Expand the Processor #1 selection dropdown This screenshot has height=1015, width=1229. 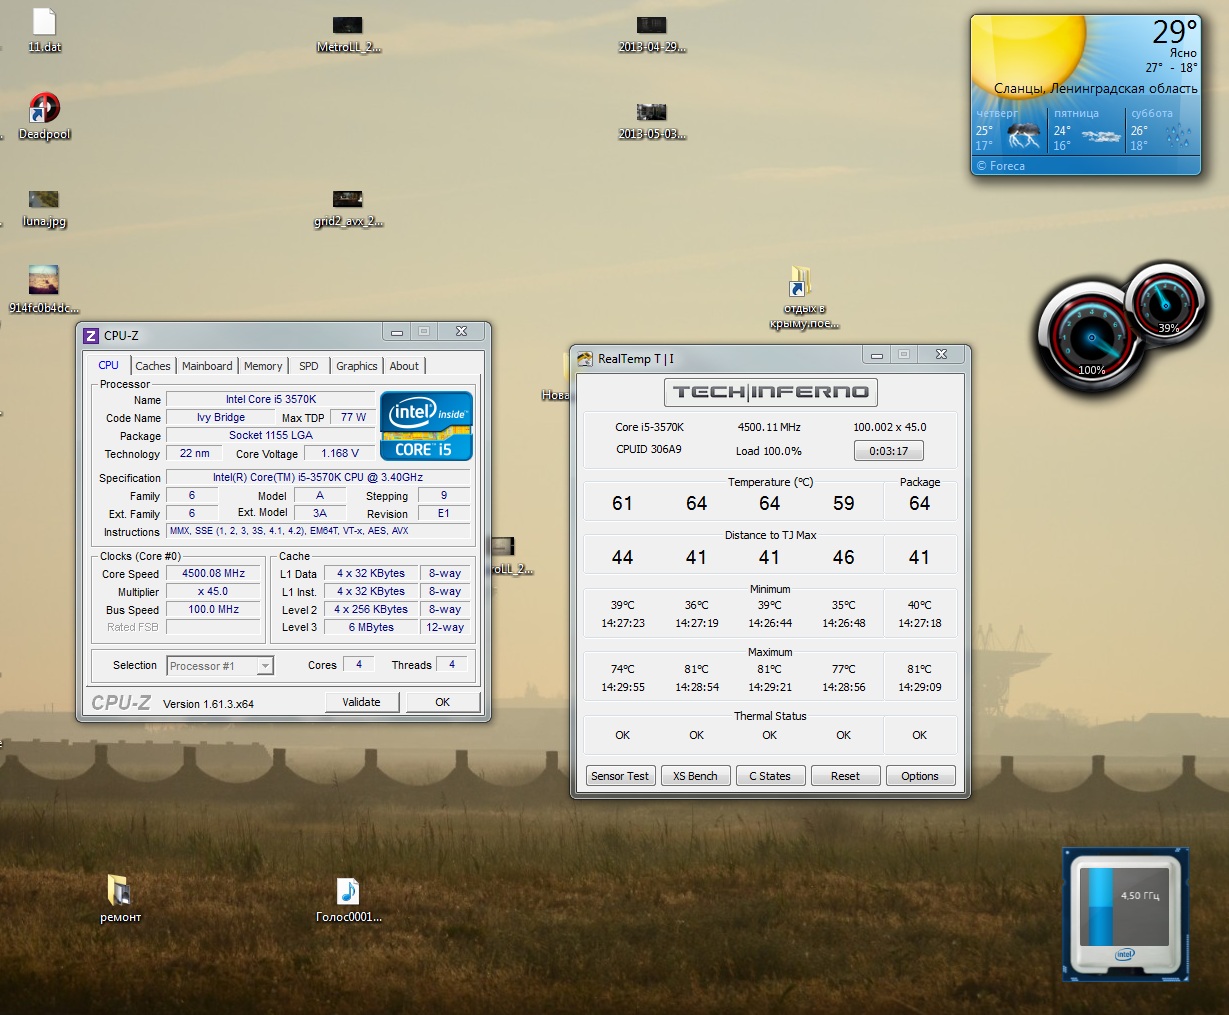tap(265, 666)
